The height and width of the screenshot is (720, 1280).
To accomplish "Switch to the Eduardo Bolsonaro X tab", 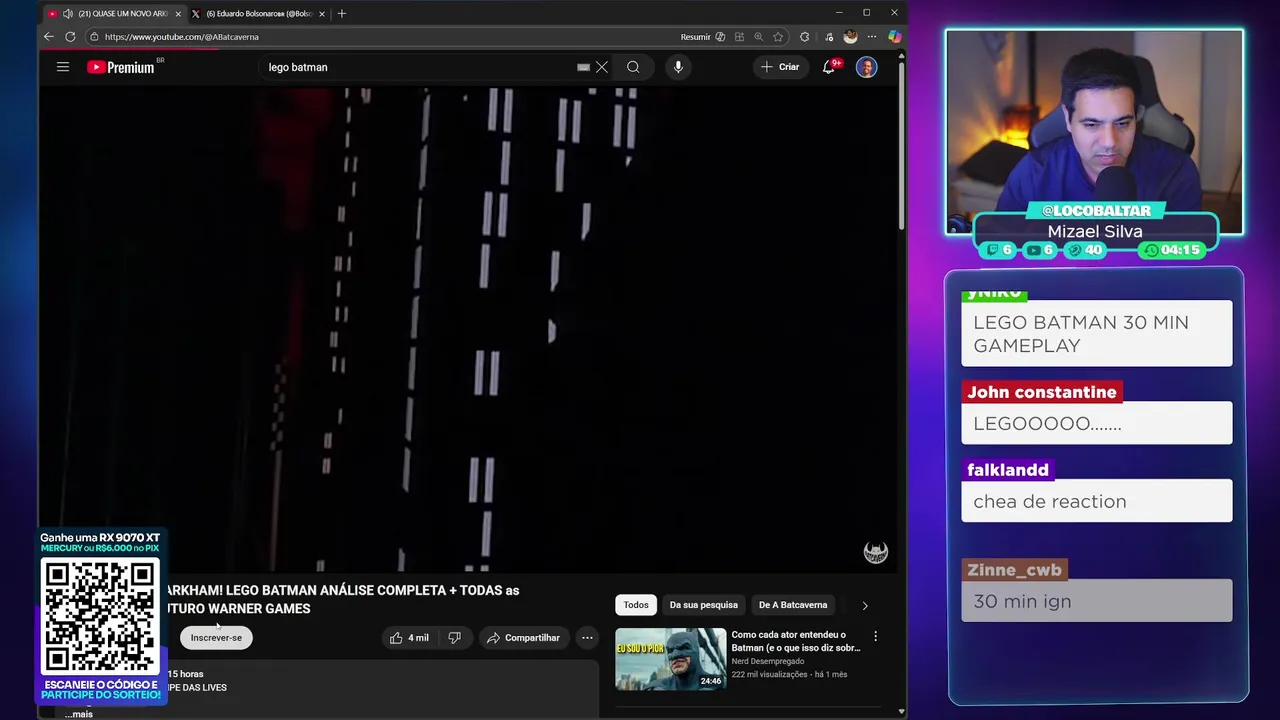I will [x=258, y=14].
